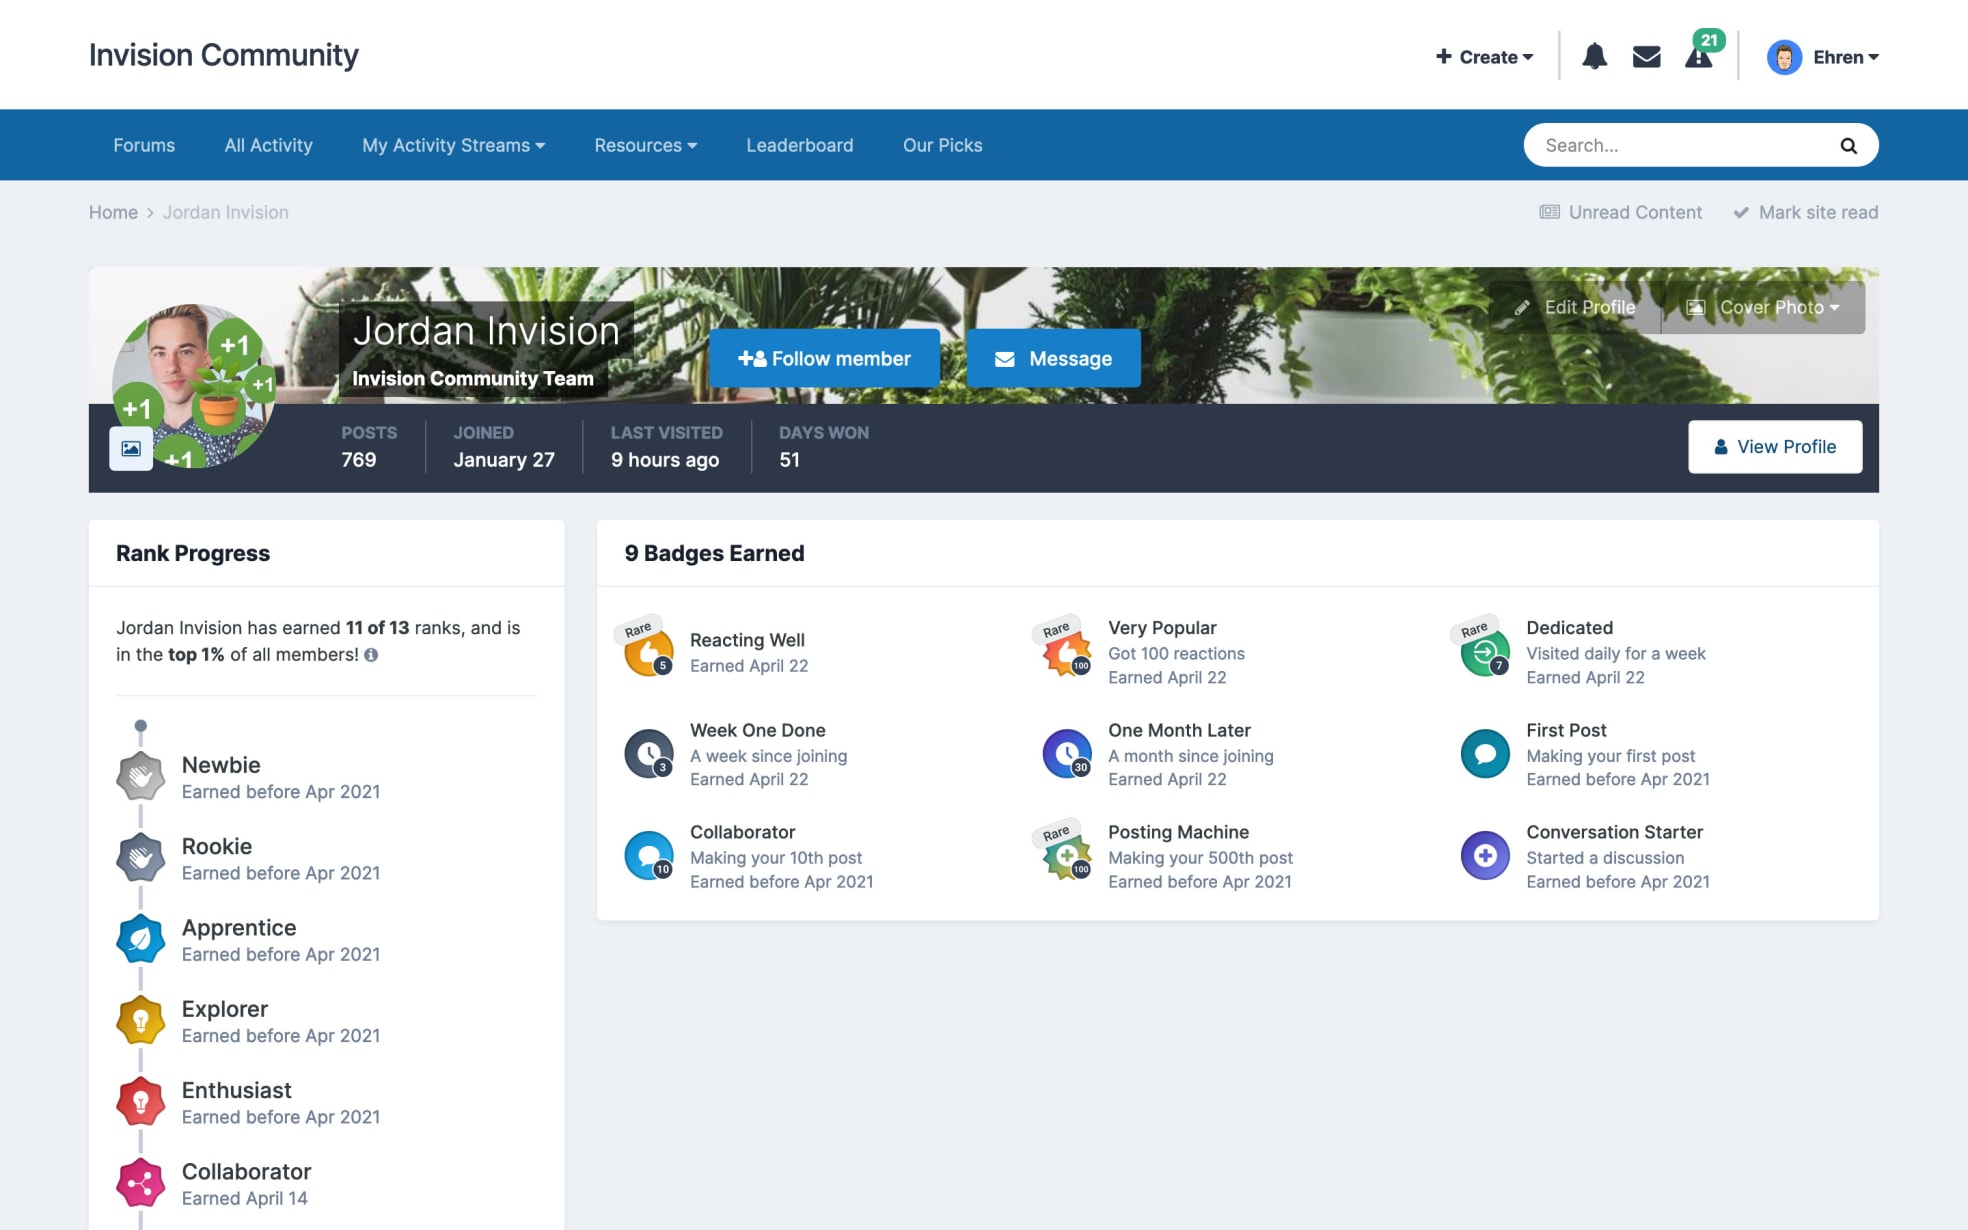Open reports warning icon with 21 badge

(1699, 56)
